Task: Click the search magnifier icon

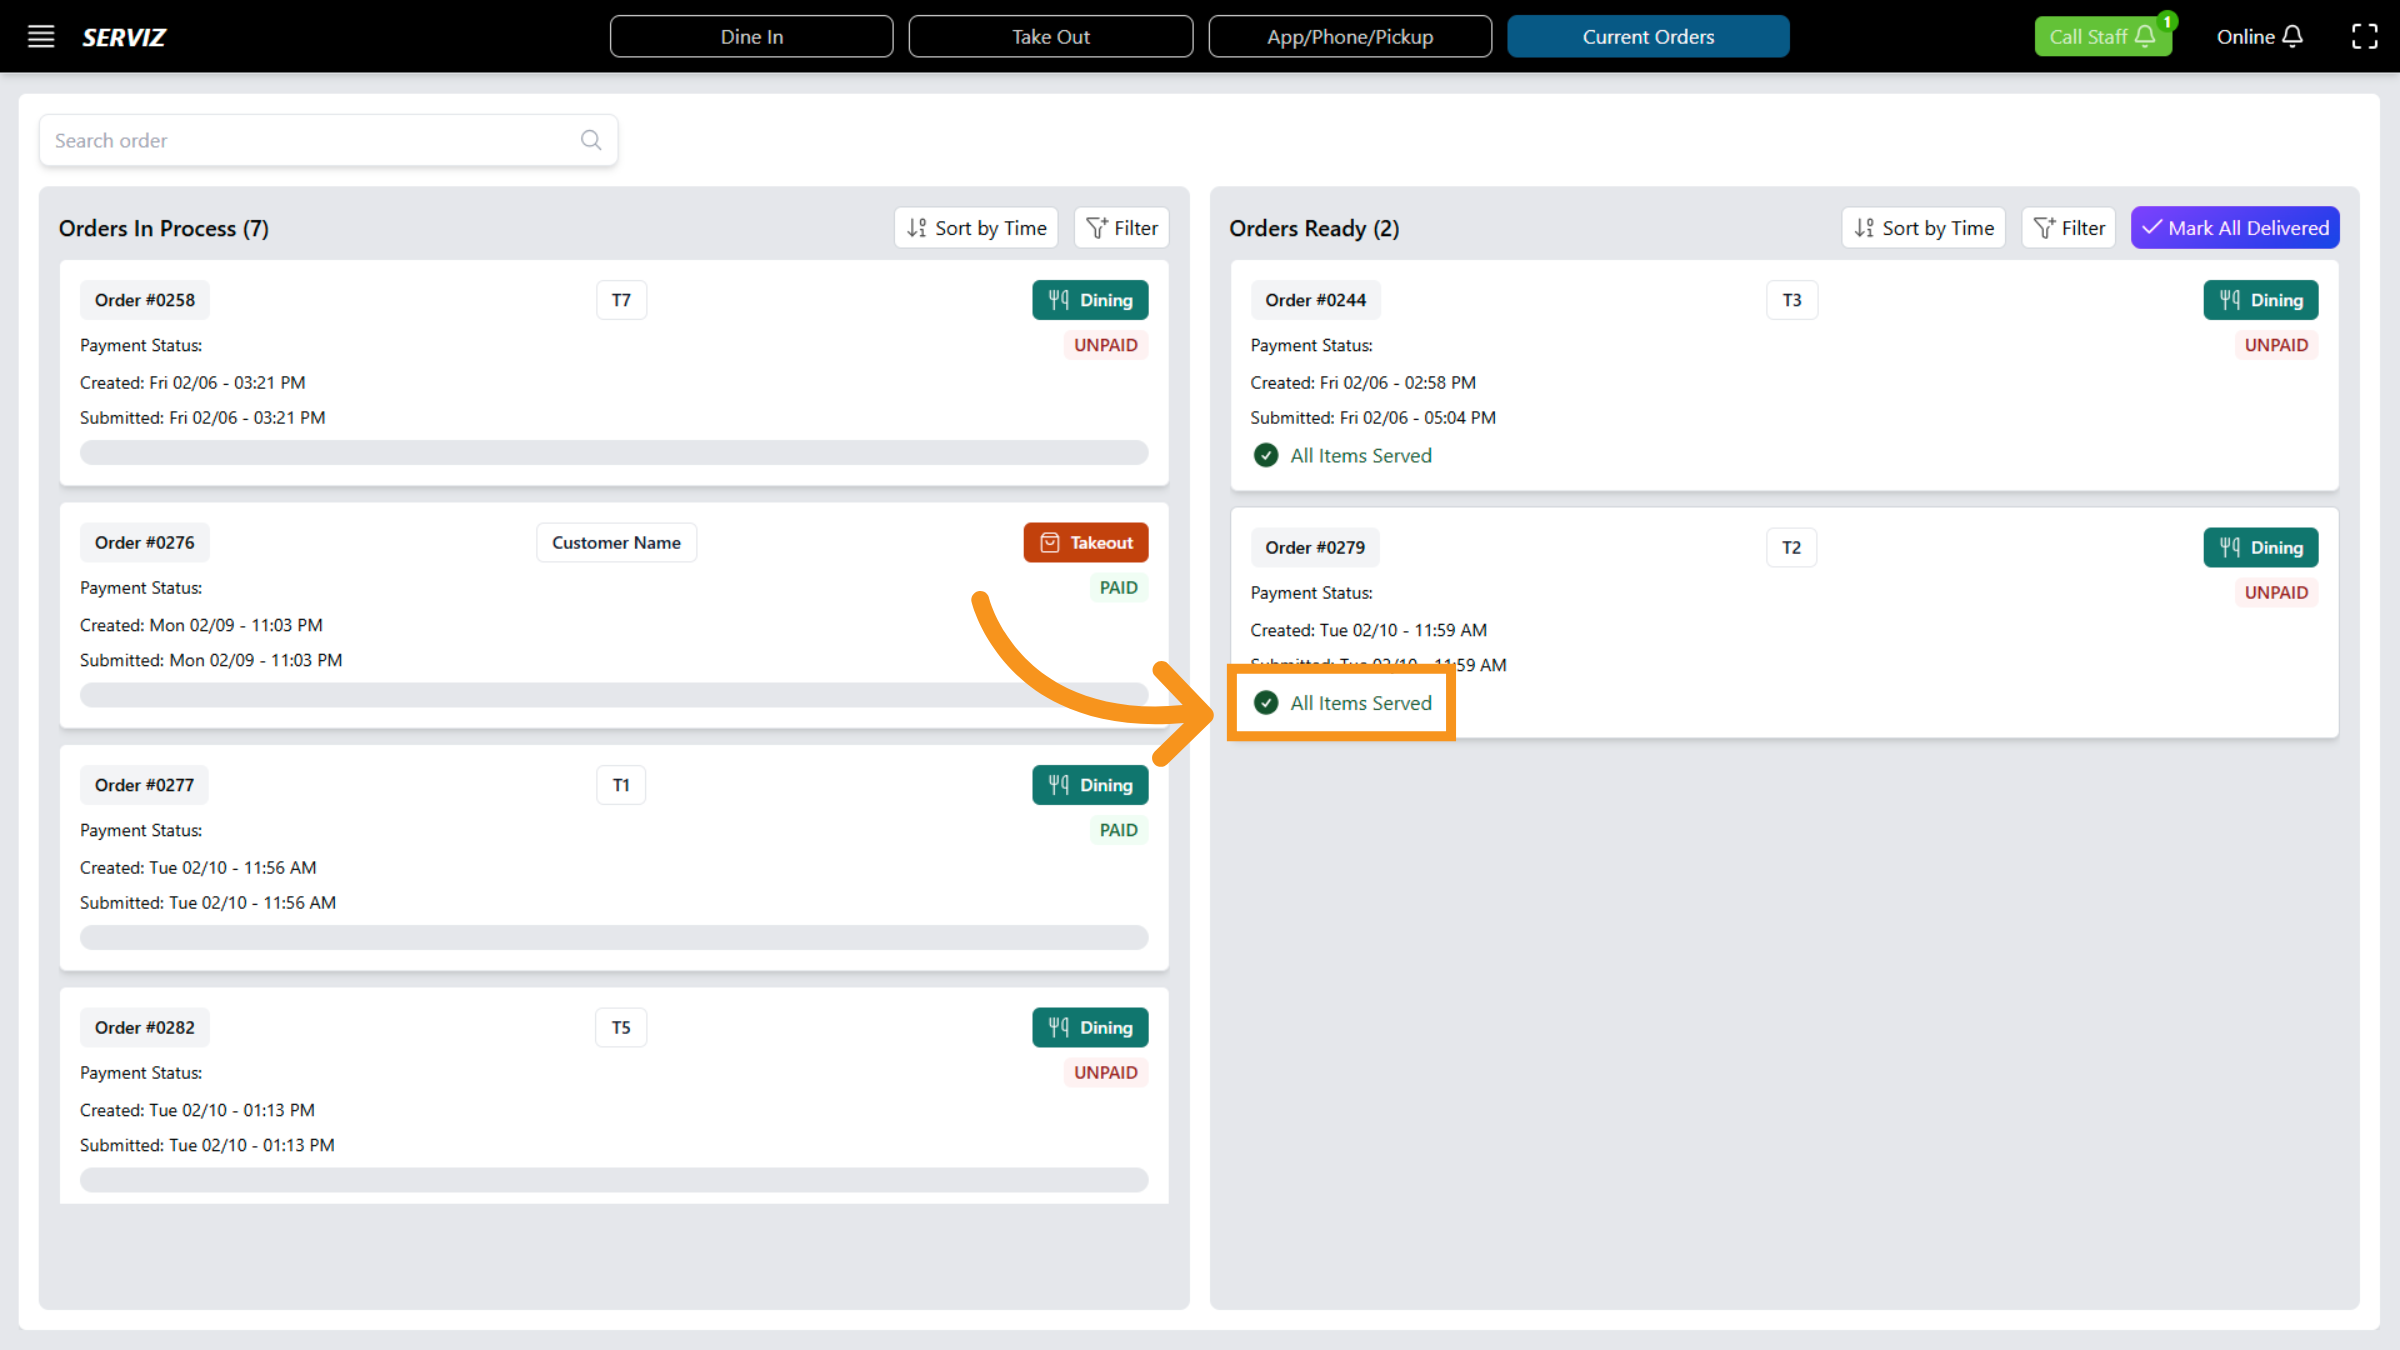Action: pyautogui.click(x=591, y=140)
